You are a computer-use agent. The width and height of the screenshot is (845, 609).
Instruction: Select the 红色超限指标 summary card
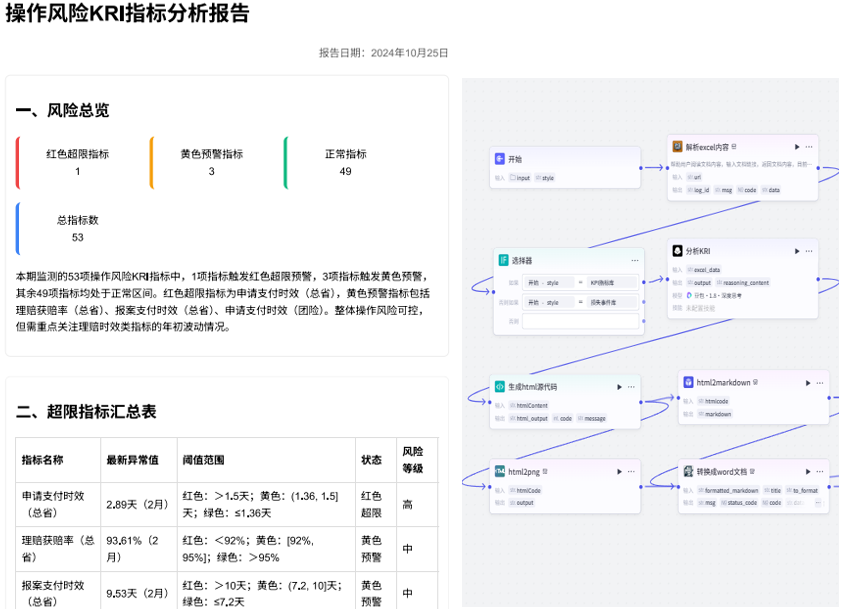coord(78,163)
